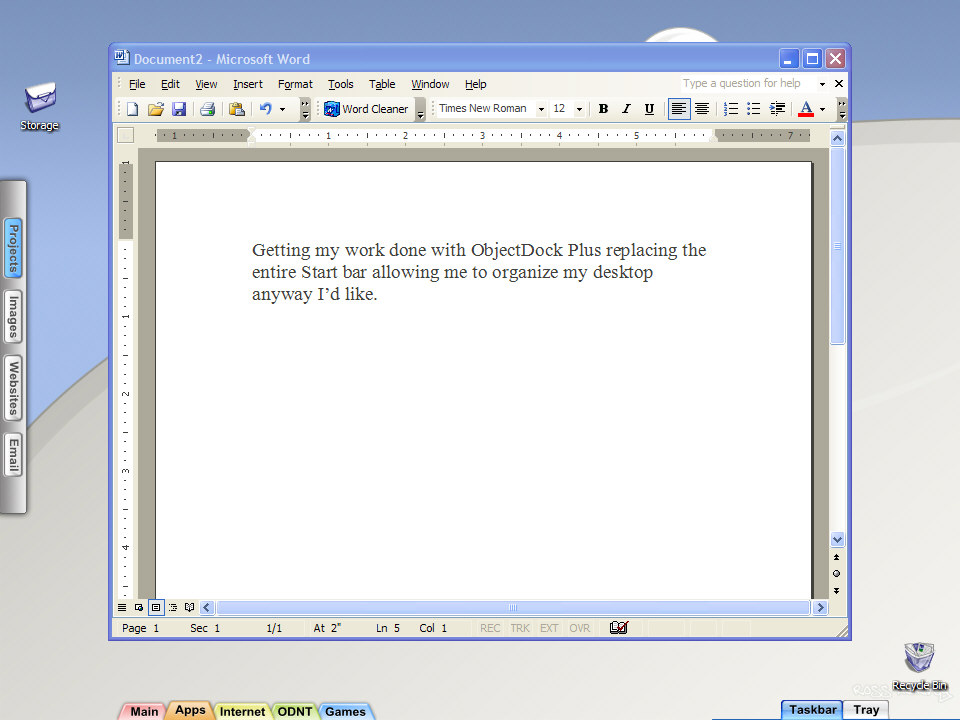Screen dimensions: 960x720
Task: Toggle TRK track changes in status bar
Action: [520, 628]
